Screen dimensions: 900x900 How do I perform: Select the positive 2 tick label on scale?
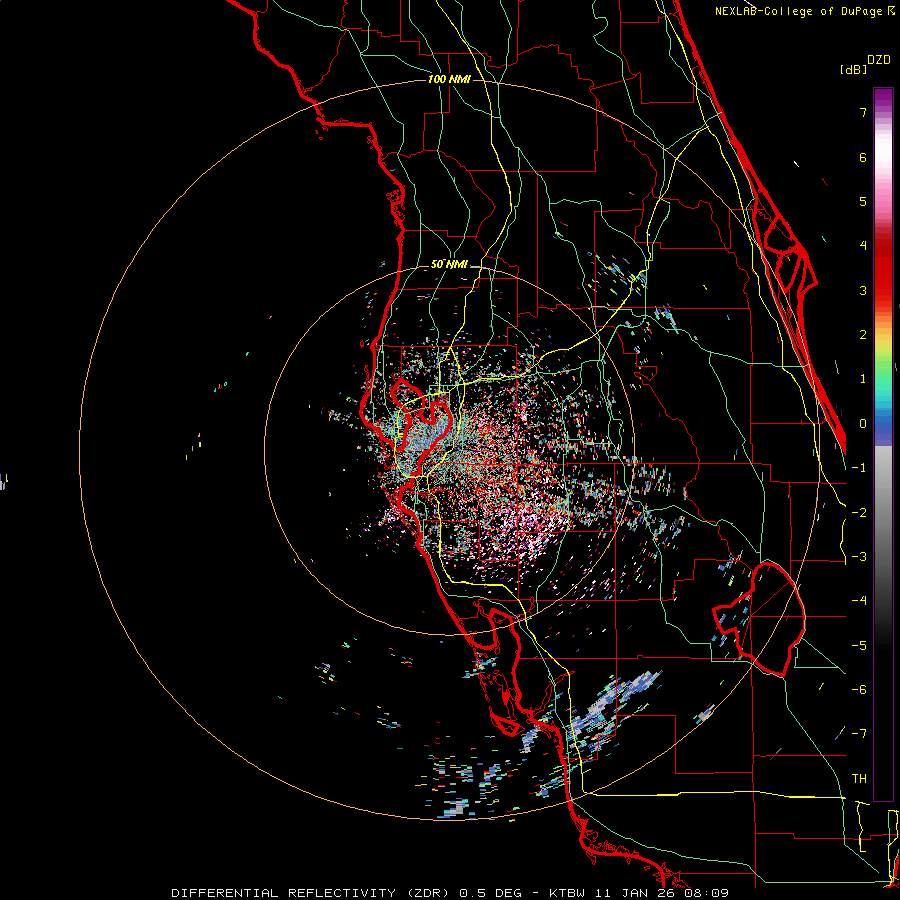pyautogui.click(x=863, y=335)
